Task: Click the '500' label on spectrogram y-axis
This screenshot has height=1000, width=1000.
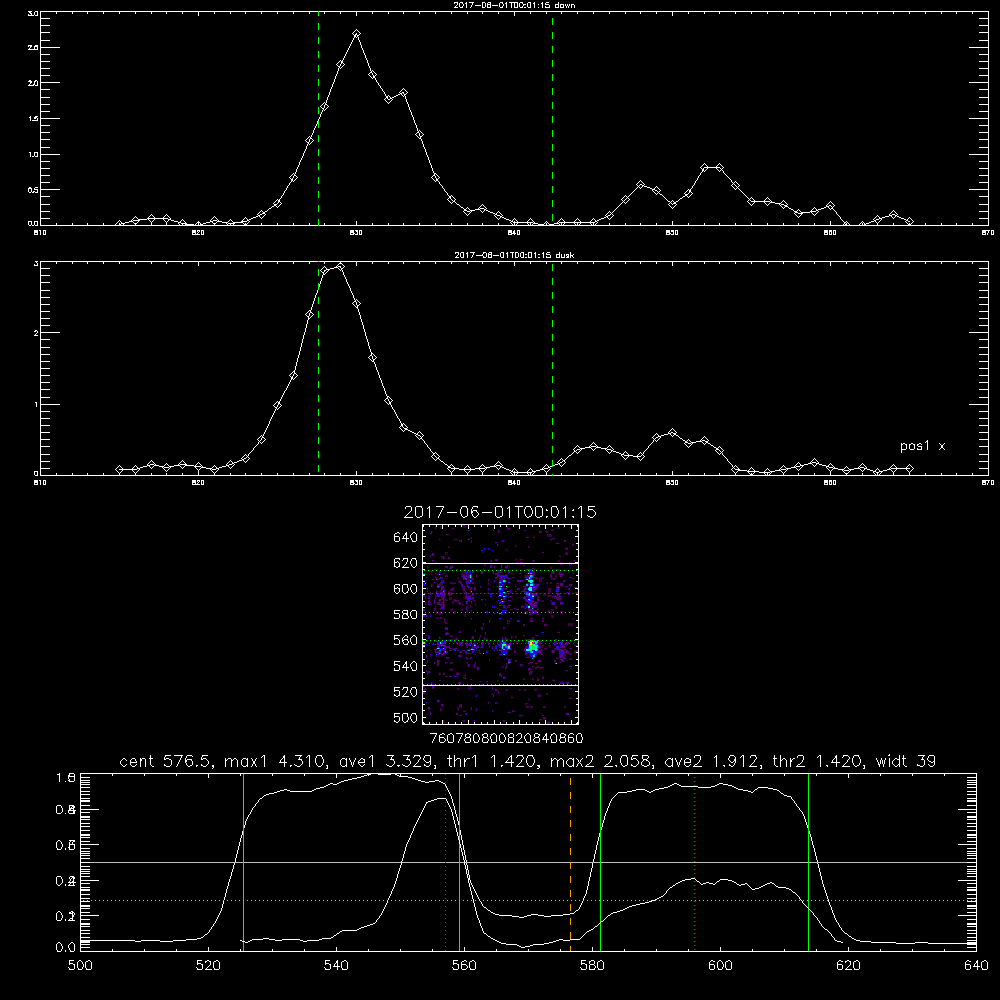Action: (x=406, y=717)
